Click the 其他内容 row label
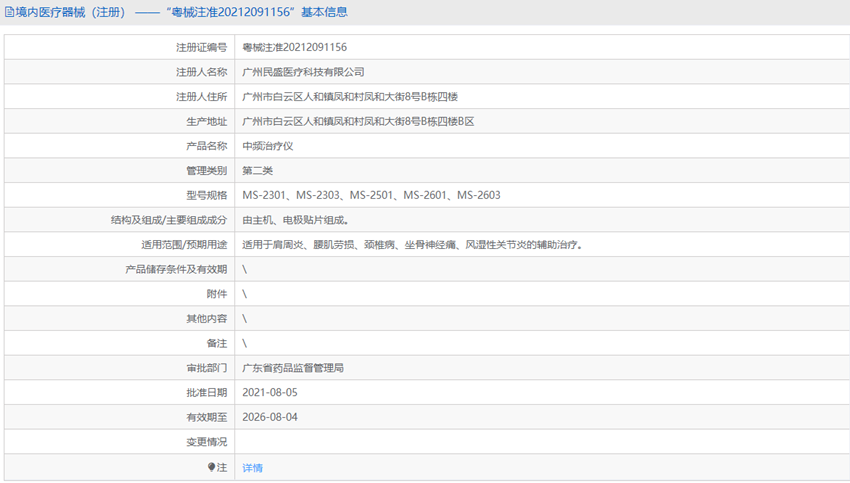Viewport: 850px width, 483px height. point(207,319)
